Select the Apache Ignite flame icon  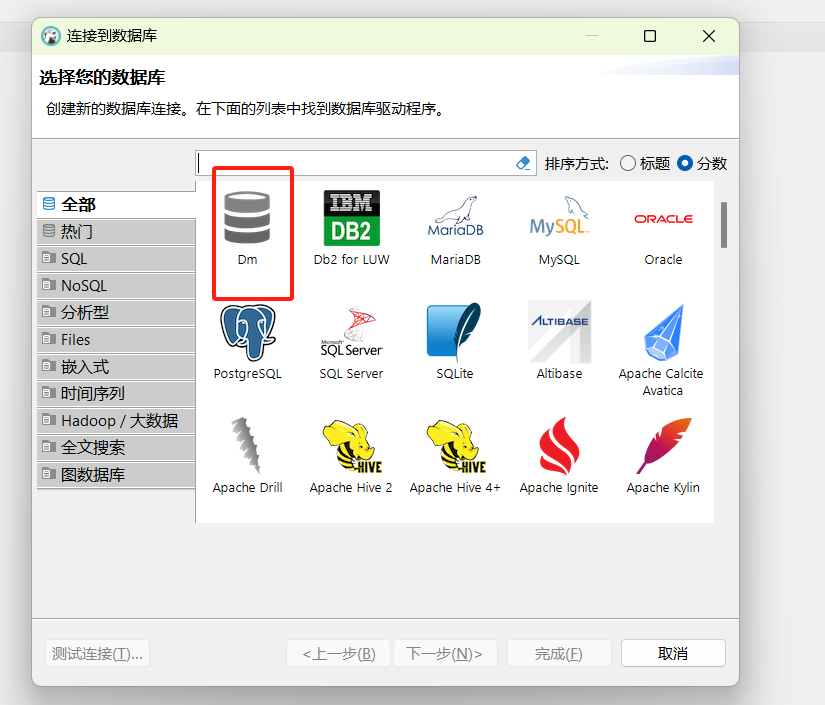(x=559, y=446)
